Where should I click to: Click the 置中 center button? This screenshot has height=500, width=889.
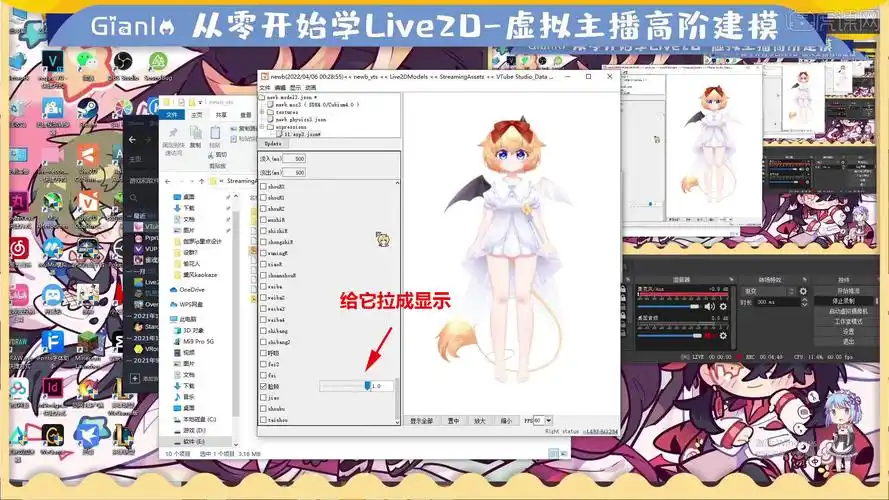(453, 421)
